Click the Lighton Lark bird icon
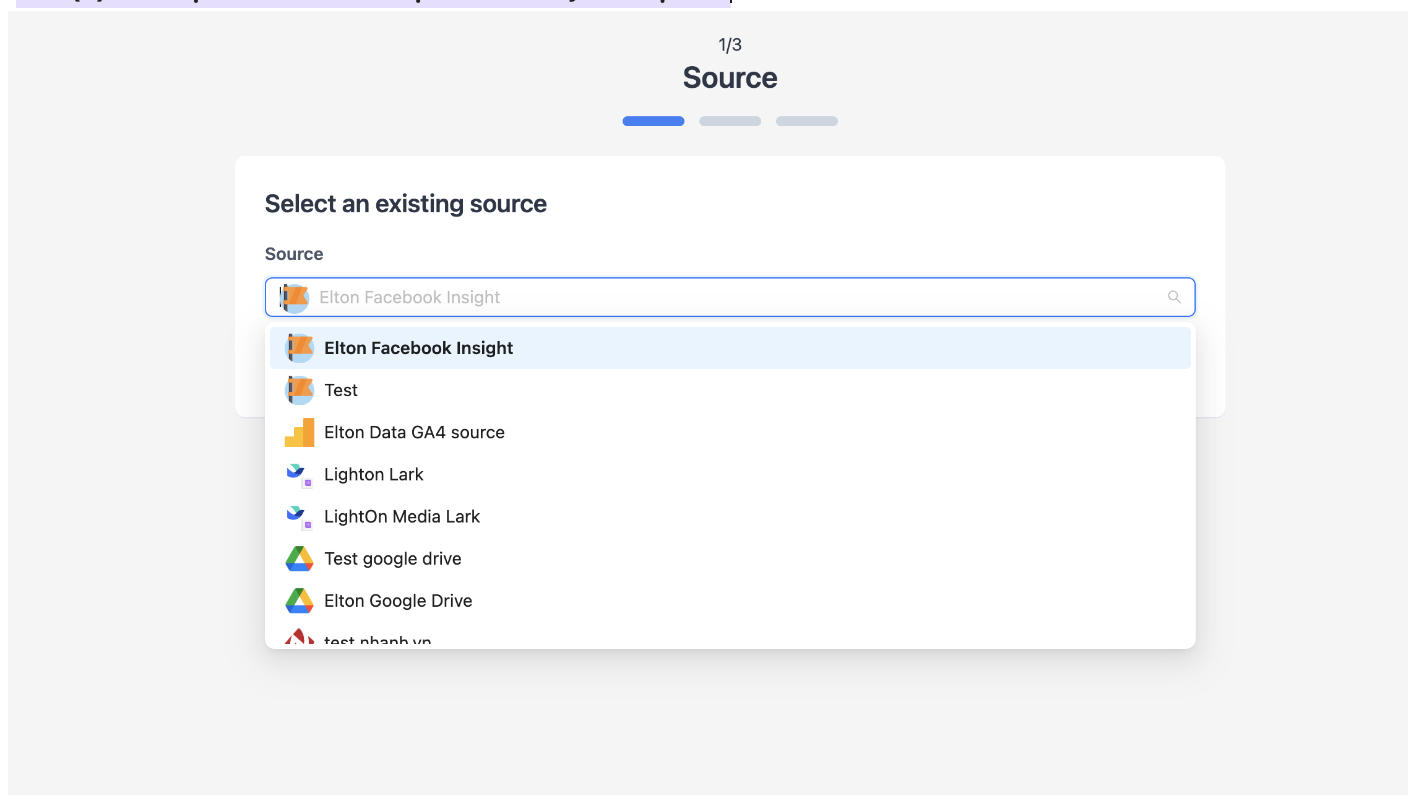This screenshot has height=802, width=1414. tap(299, 475)
